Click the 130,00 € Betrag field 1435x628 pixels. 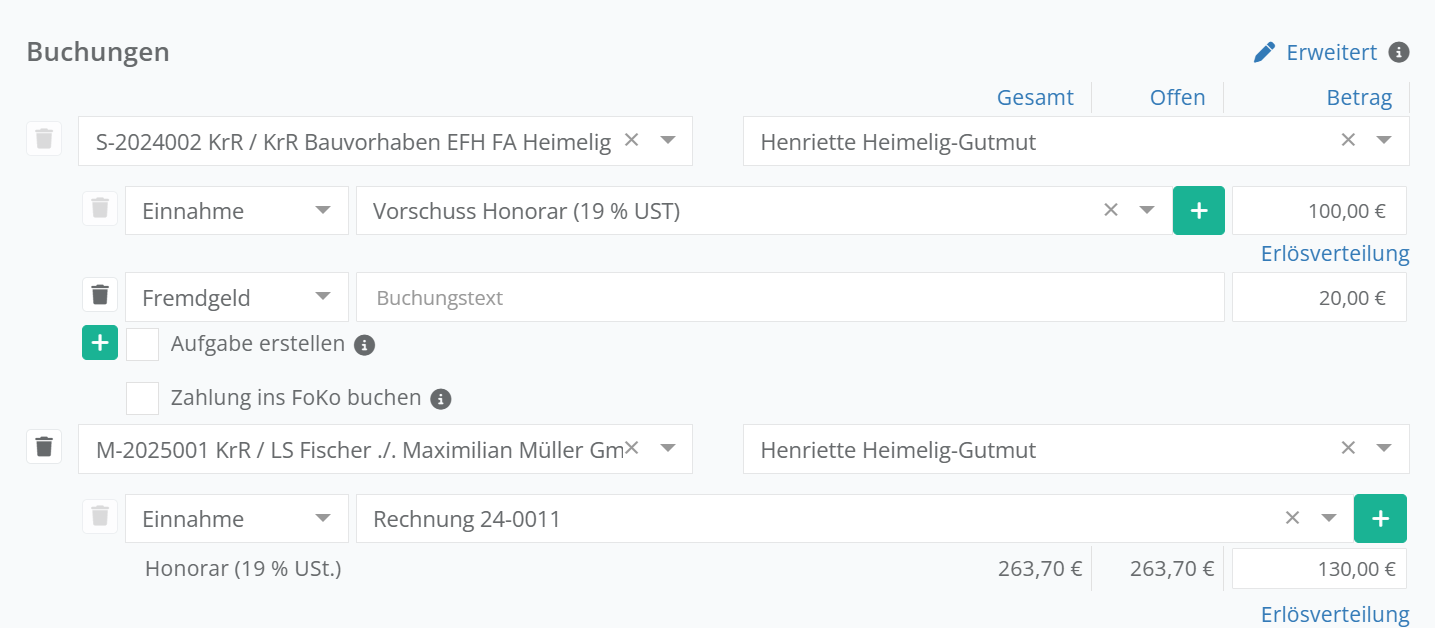pyautogui.click(x=1319, y=569)
